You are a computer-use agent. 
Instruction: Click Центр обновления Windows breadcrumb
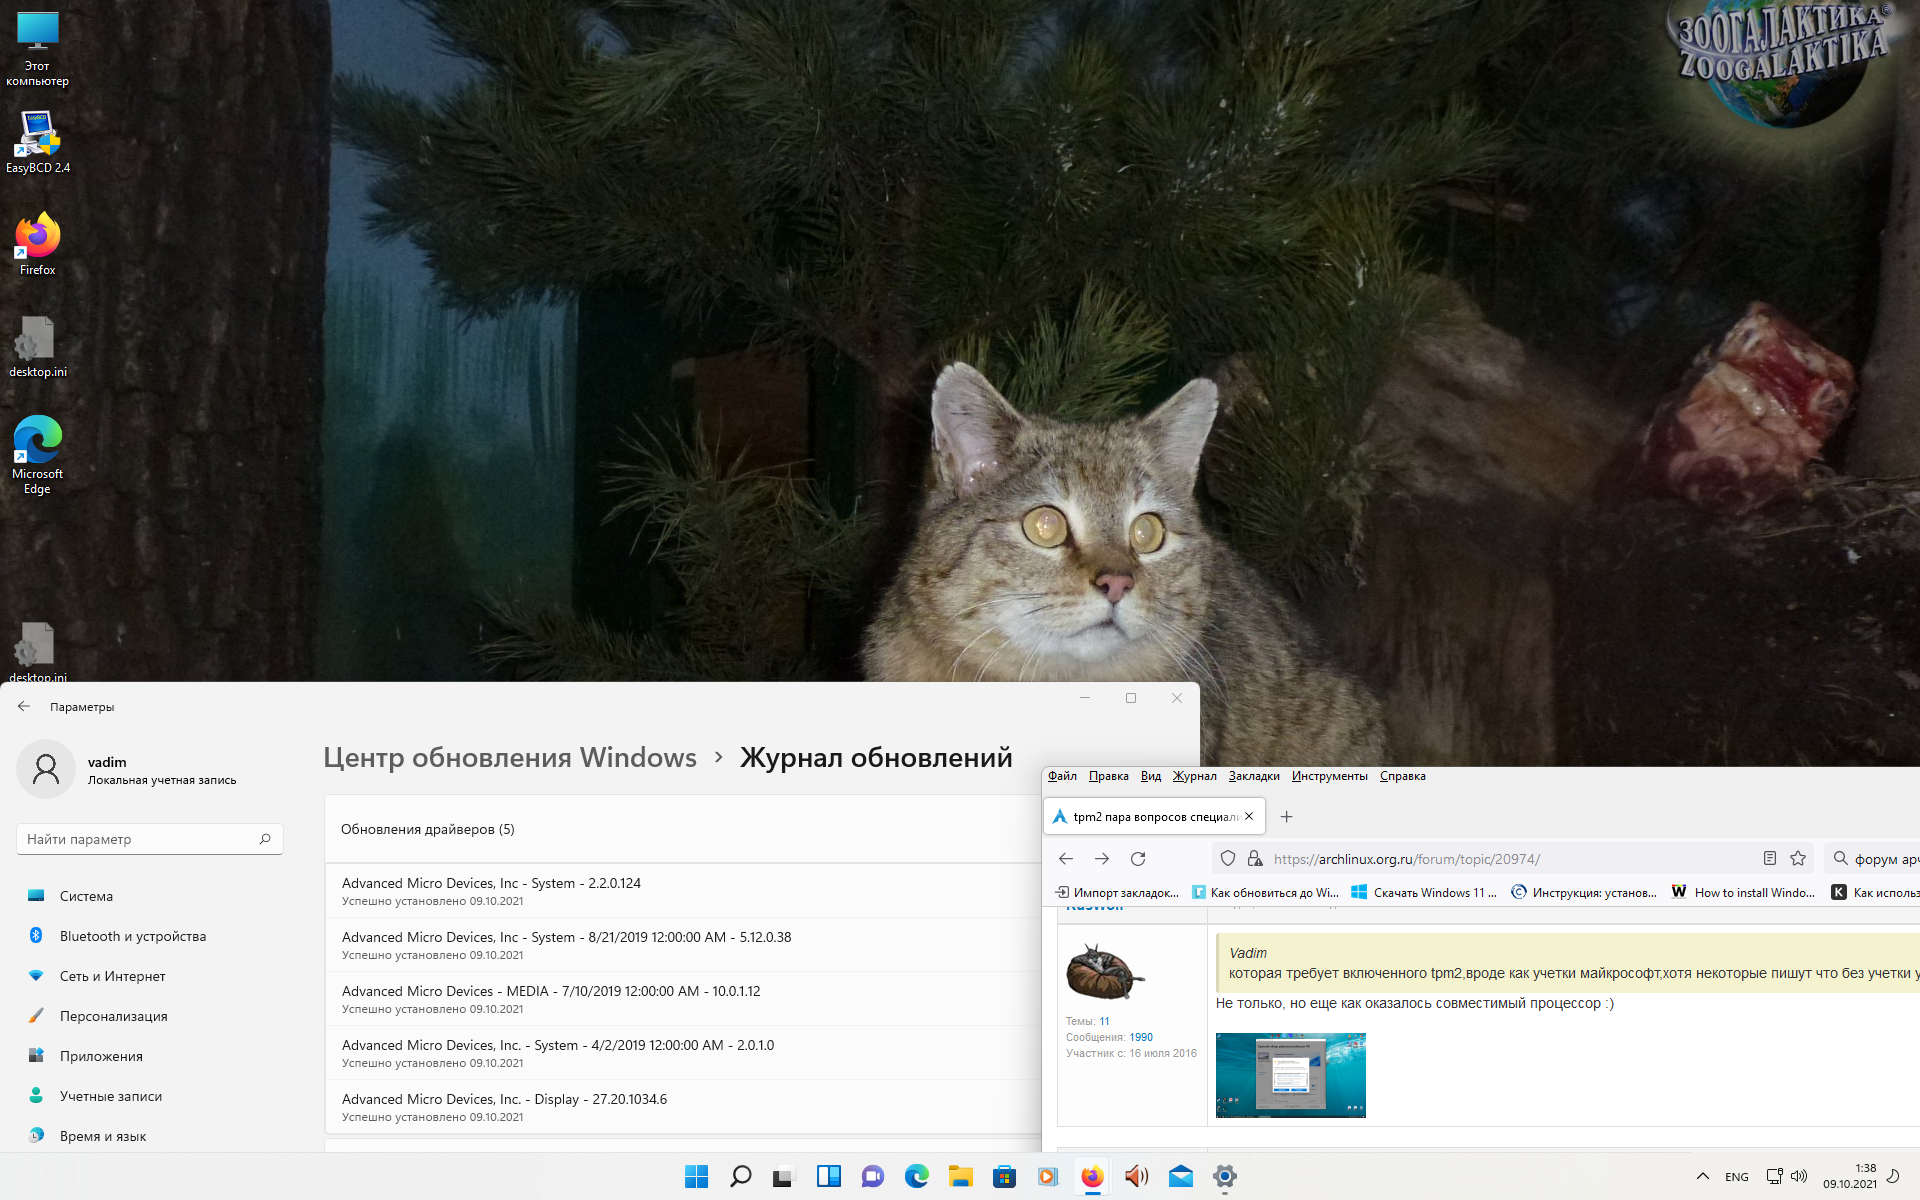(509, 758)
